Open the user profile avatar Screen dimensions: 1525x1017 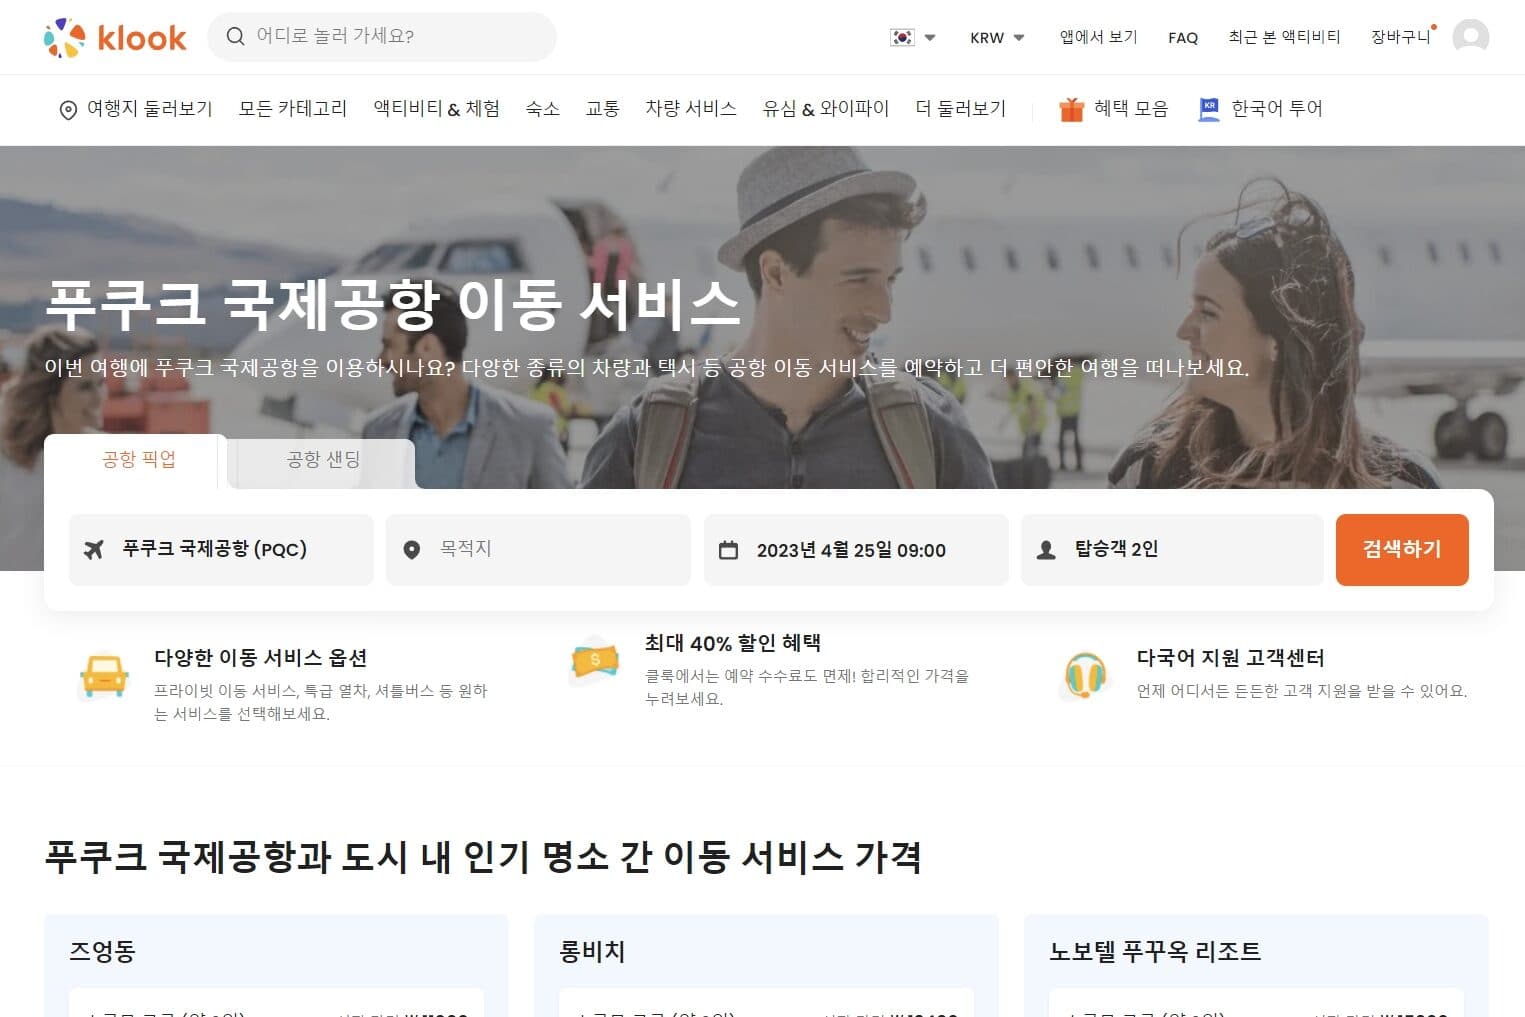pos(1470,37)
